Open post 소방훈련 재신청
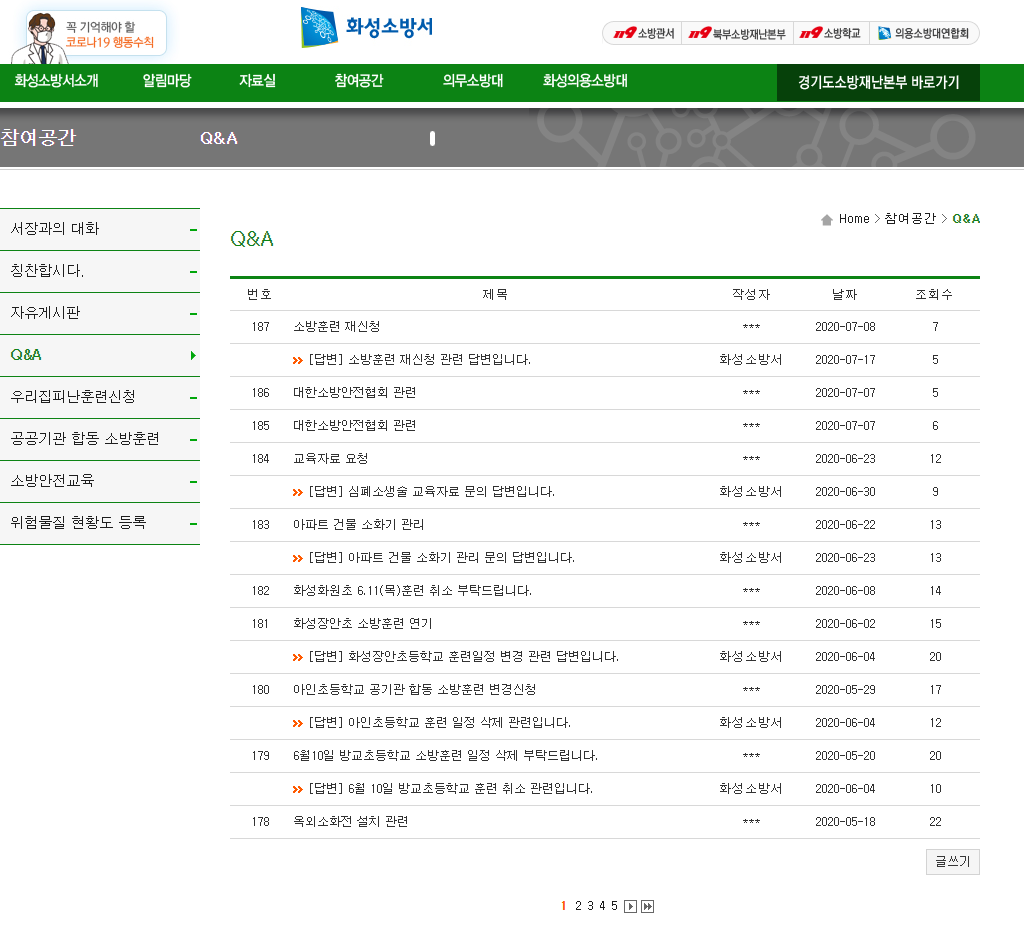Image resolution: width=1024 pixels, height=931 pixels. pos(337,326)
